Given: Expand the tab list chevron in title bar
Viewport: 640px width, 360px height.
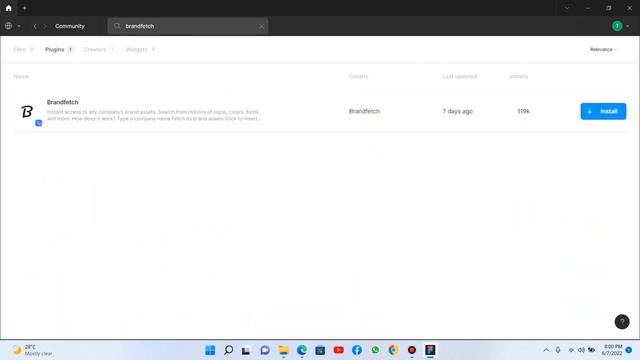Looking at the screenshot, I should [567, 8].
